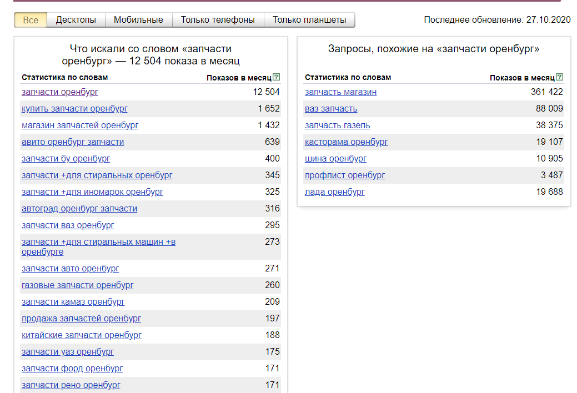
Task: Open the 'Только телефоны' tab
Action: pos(218,20)
